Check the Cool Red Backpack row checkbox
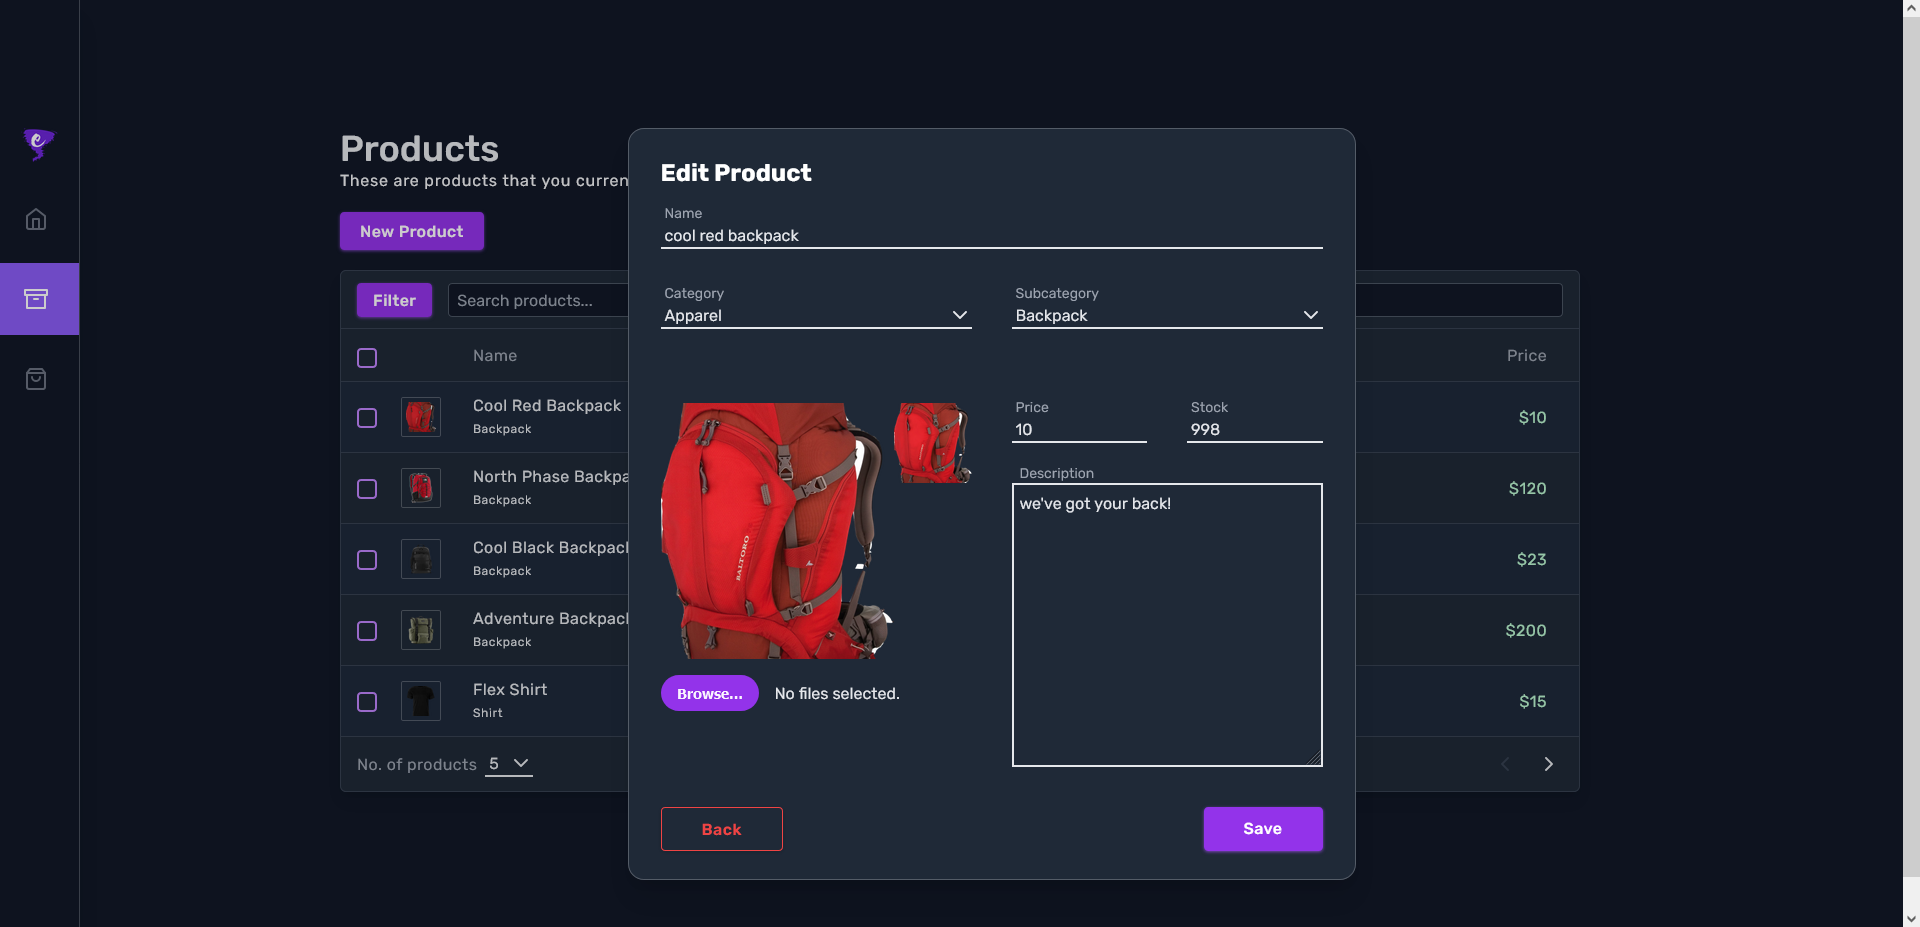The image size is (1920, 927). [x=367, y=418]
